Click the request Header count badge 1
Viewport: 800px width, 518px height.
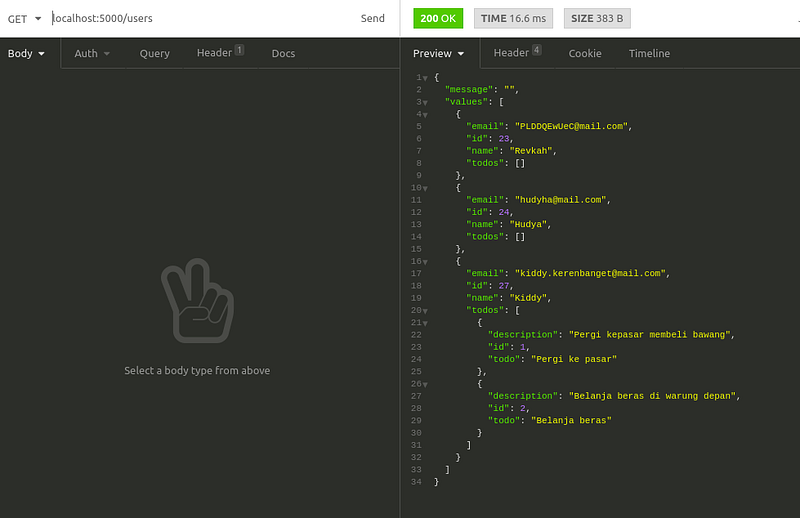coord(239,50)
